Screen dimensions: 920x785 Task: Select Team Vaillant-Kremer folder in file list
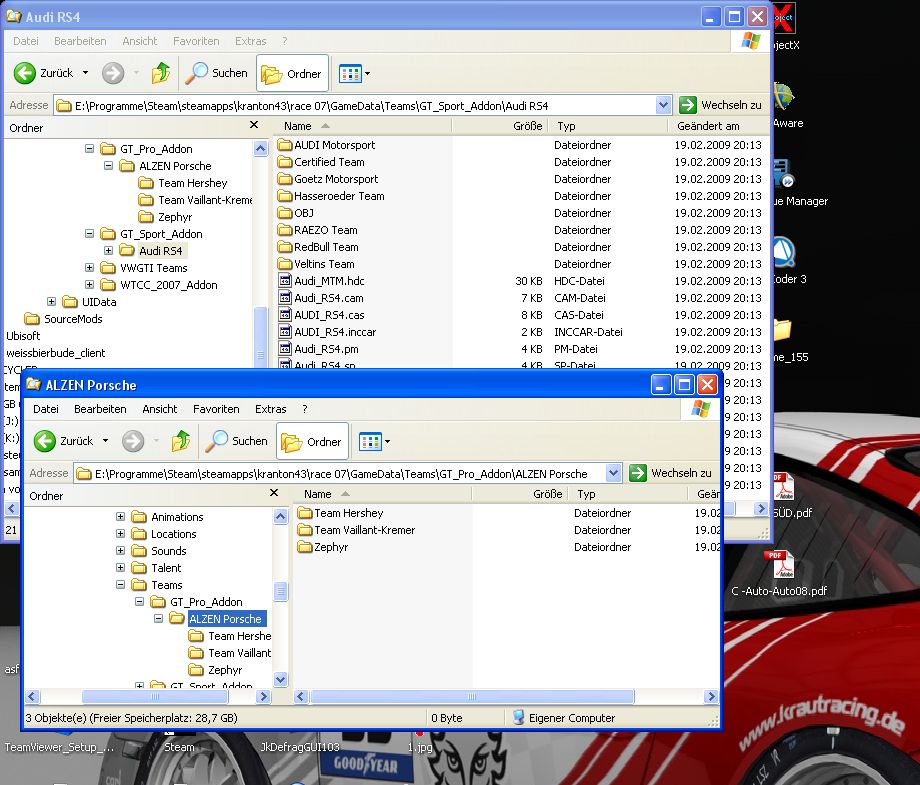[x=364, y=530]
